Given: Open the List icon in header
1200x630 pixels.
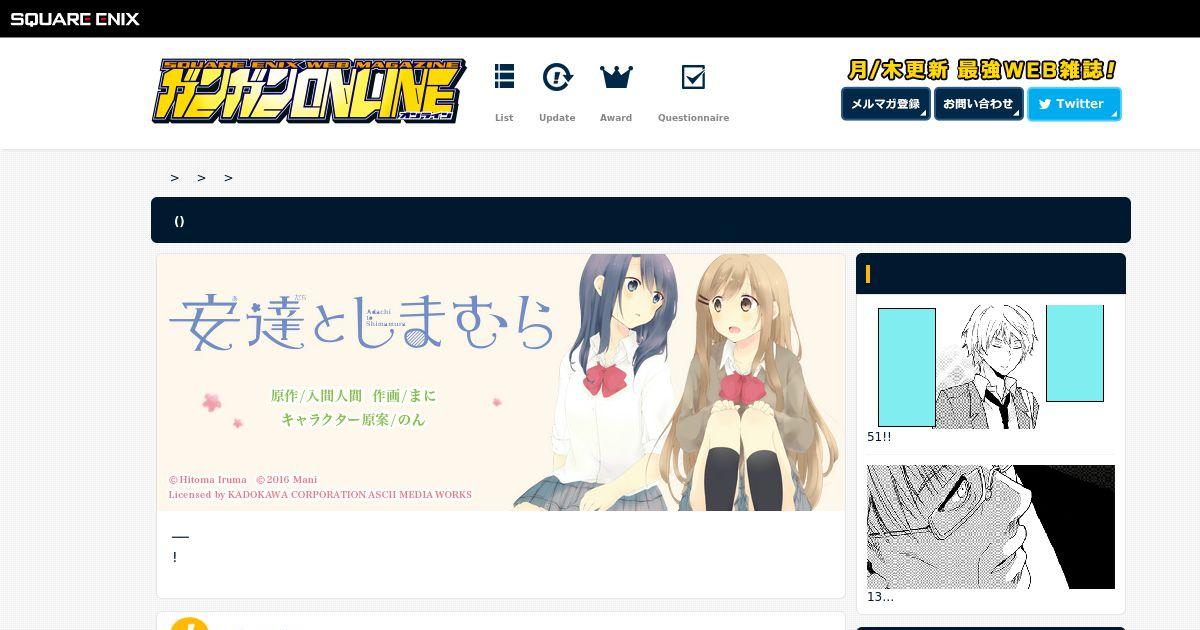Looking at the screenshot, I should point(504,77).
